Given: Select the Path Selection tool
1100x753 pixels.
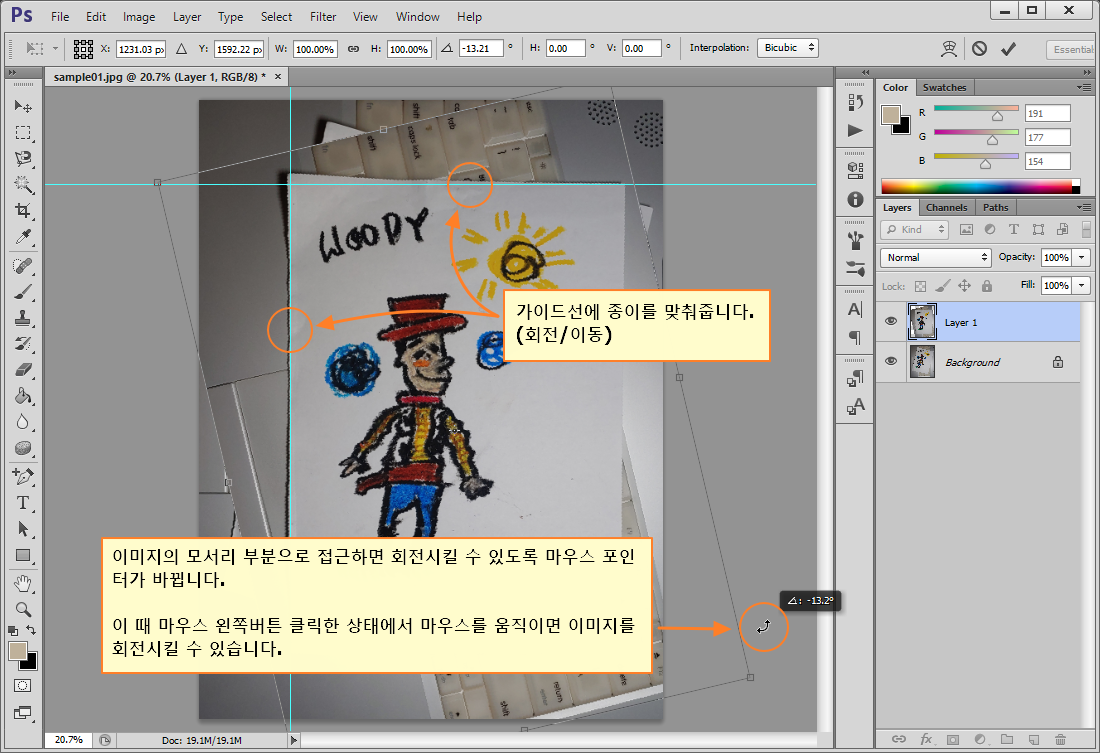Looking at the screenshot, I should pyautogui.click(x=22, y=528).
